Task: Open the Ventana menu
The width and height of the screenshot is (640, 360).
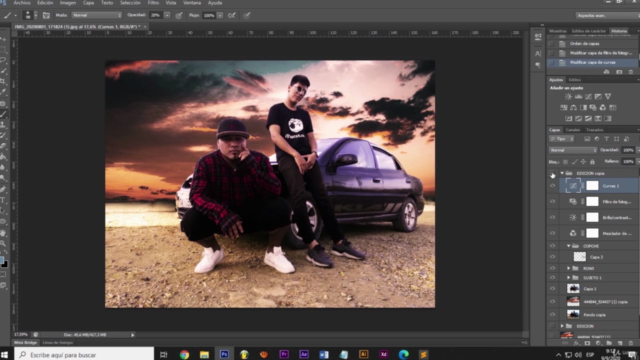Action: pos(192,3)
